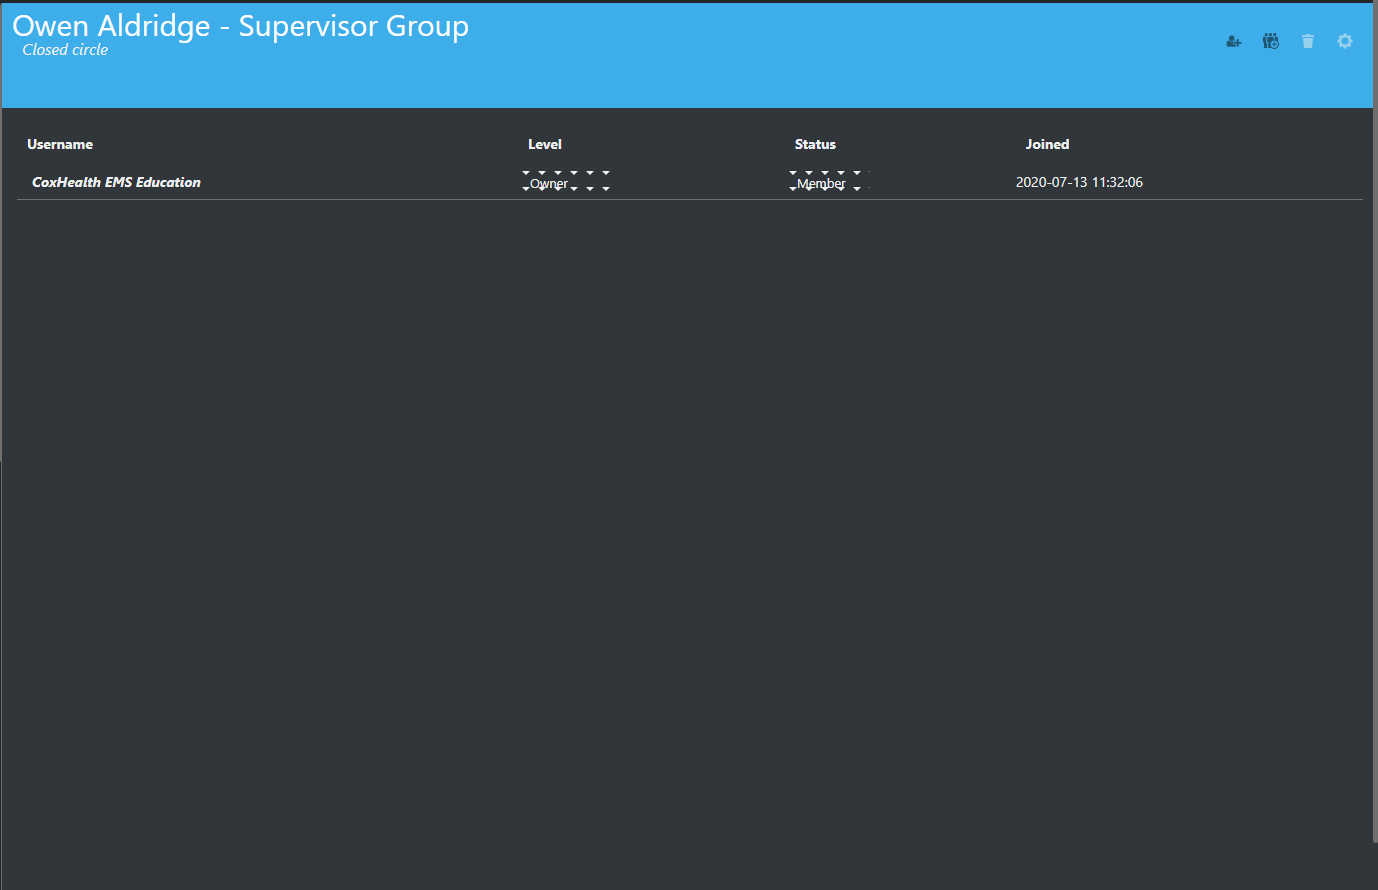Click the delete circle trash icon

1308,40
